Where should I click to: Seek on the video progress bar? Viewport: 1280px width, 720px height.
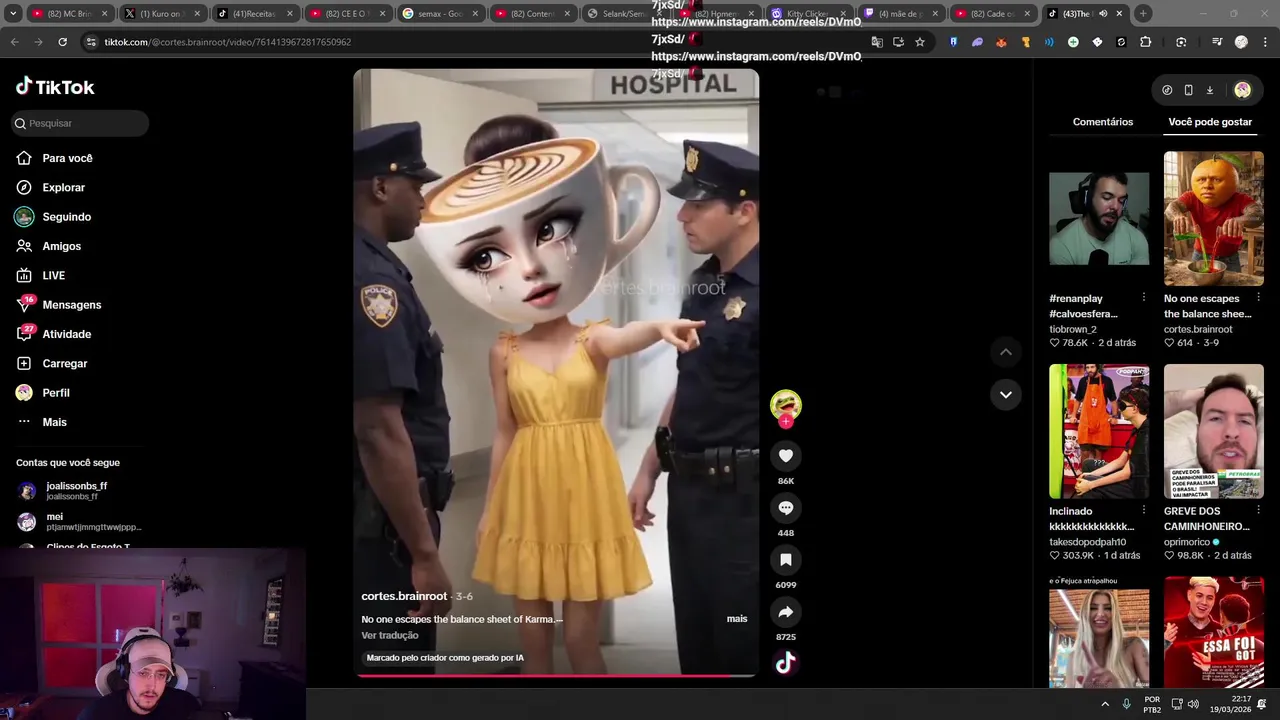(x=556, y=676)
